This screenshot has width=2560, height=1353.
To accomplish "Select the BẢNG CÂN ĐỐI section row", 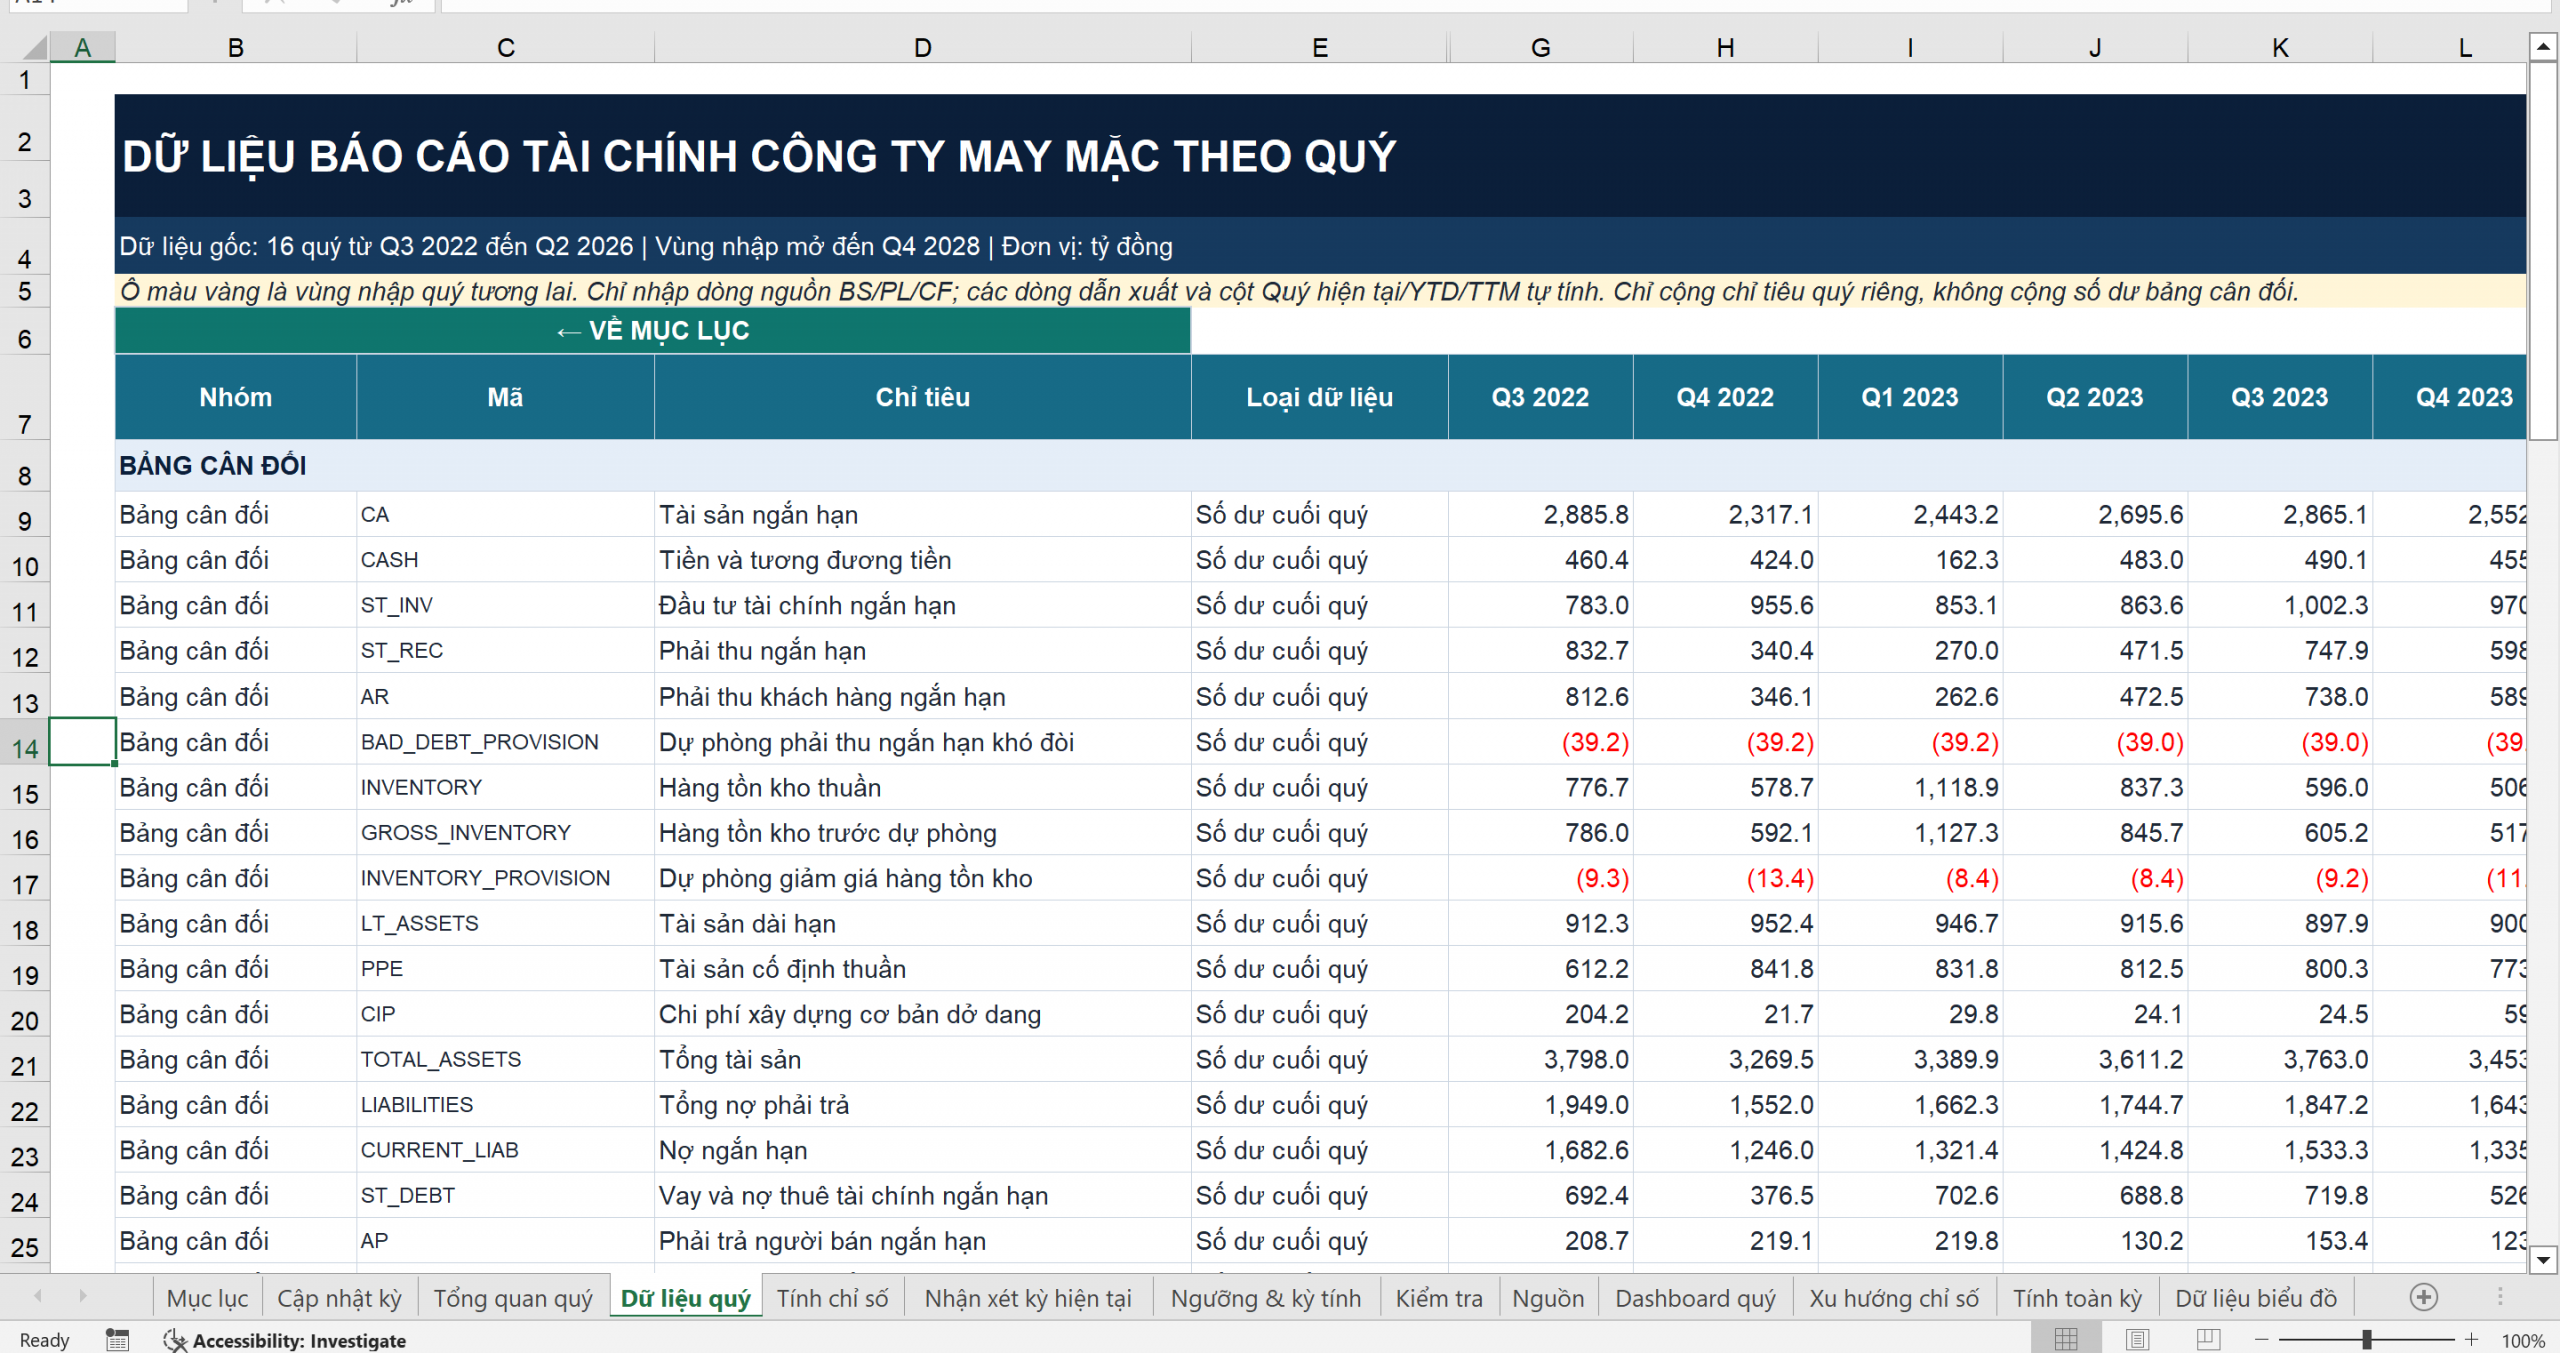I will [1320, 465].
